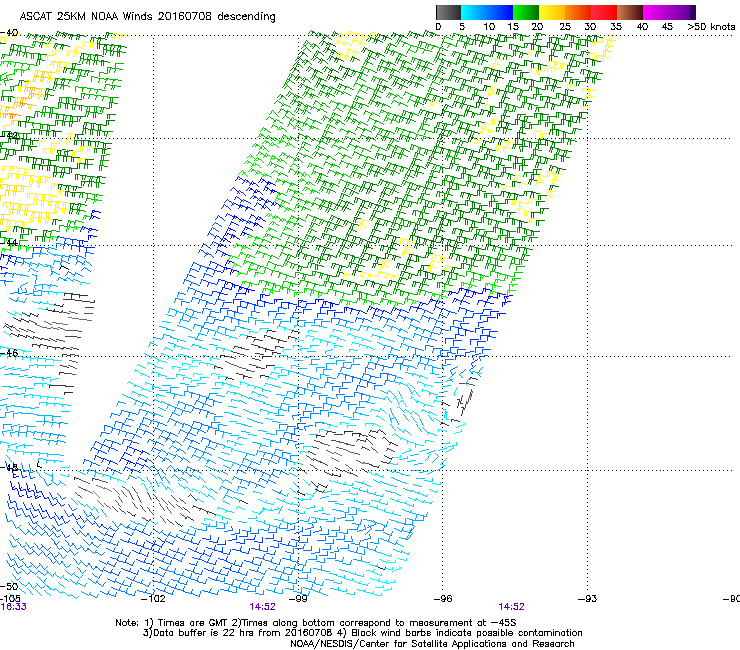Click the red 30-35 knots color swatch

point(604,12)
